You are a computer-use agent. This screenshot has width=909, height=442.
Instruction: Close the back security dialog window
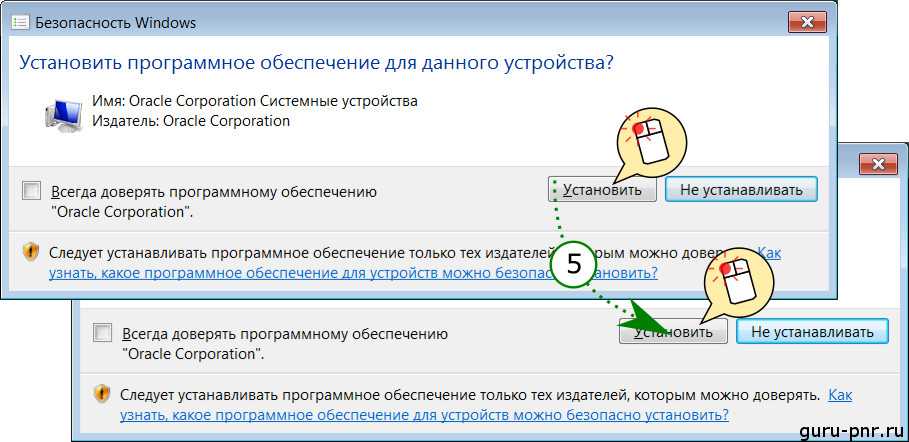878,165
